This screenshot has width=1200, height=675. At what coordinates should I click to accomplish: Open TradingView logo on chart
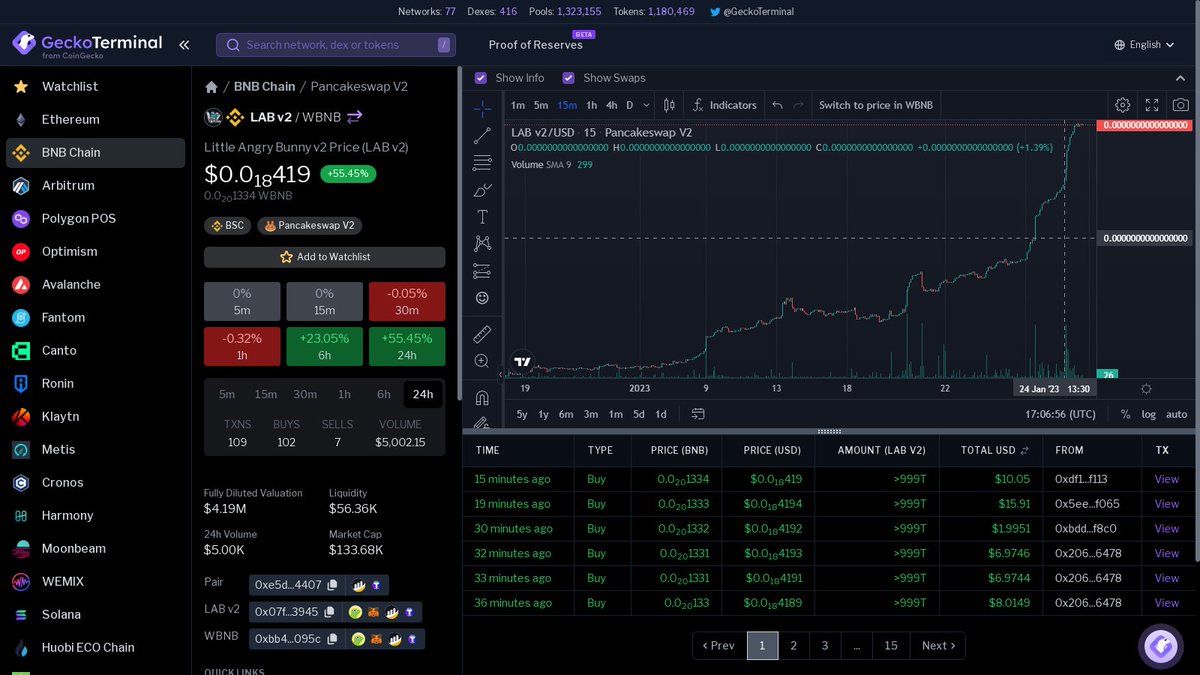(x=521, y=362)
